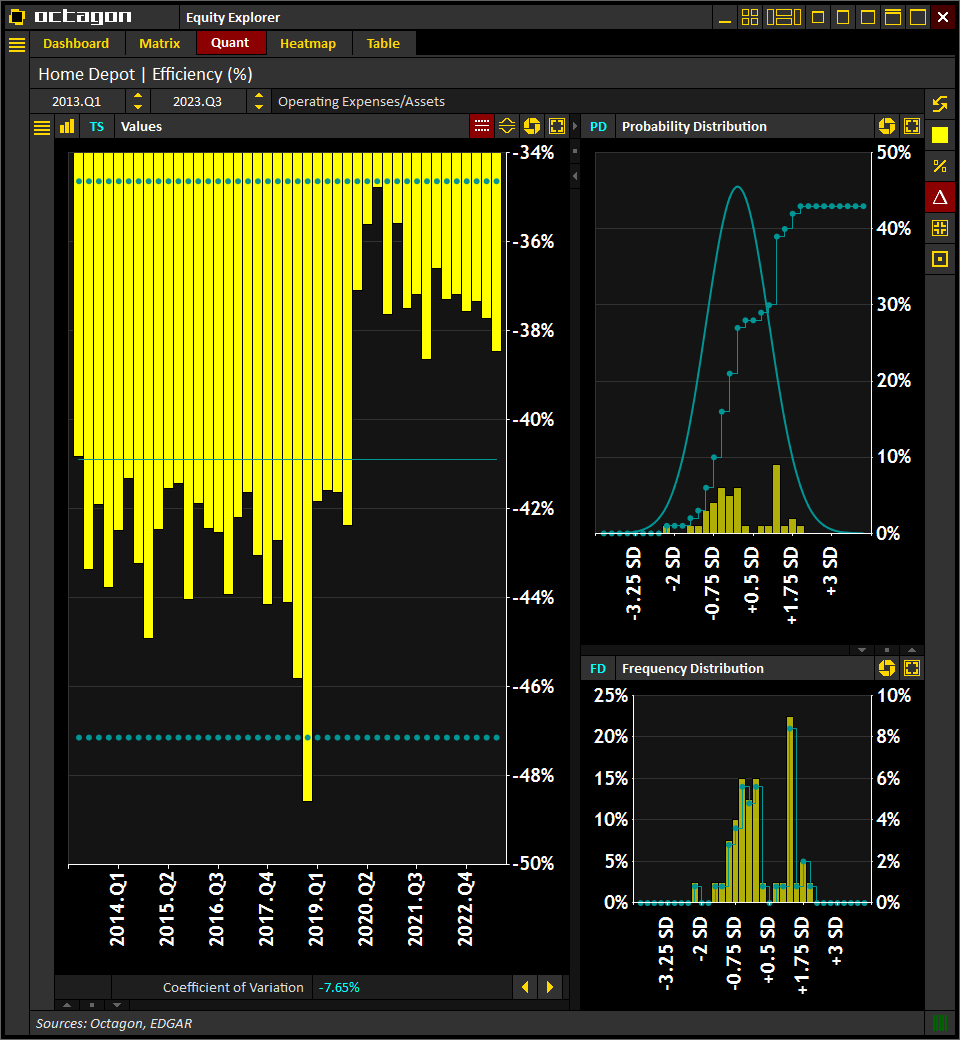The height and width of the screenshot is (1040, 960).
Task: Select the small top-bar window layout icon
Action: click(818, 17)
